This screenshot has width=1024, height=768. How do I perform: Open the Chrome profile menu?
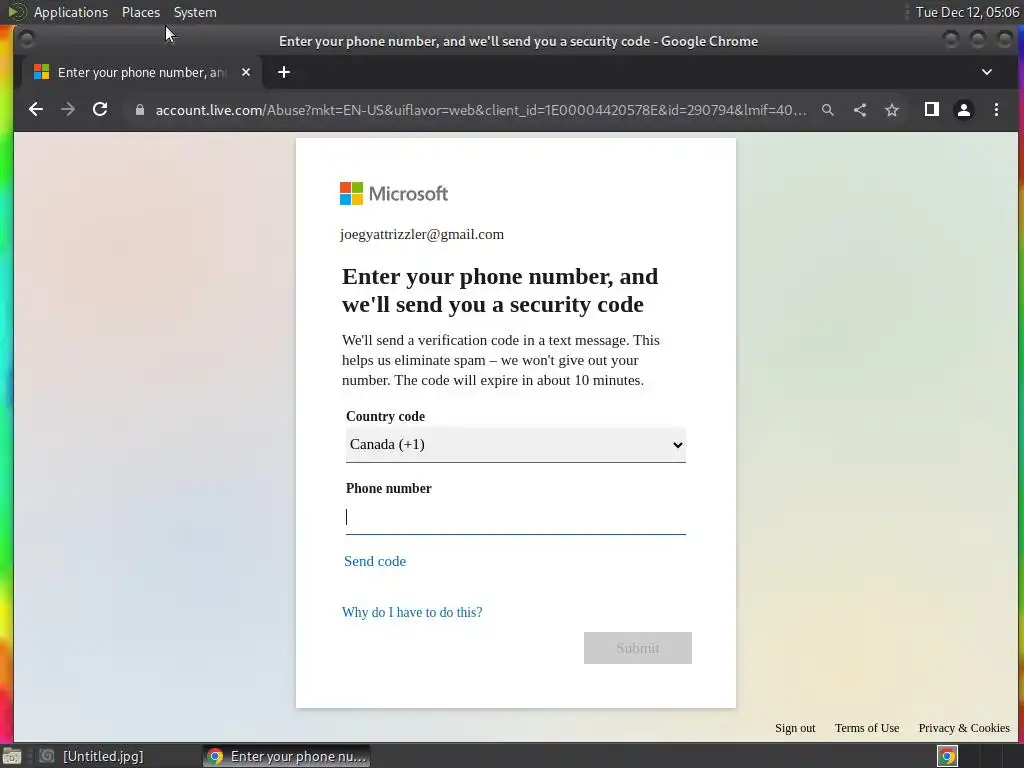964,110
